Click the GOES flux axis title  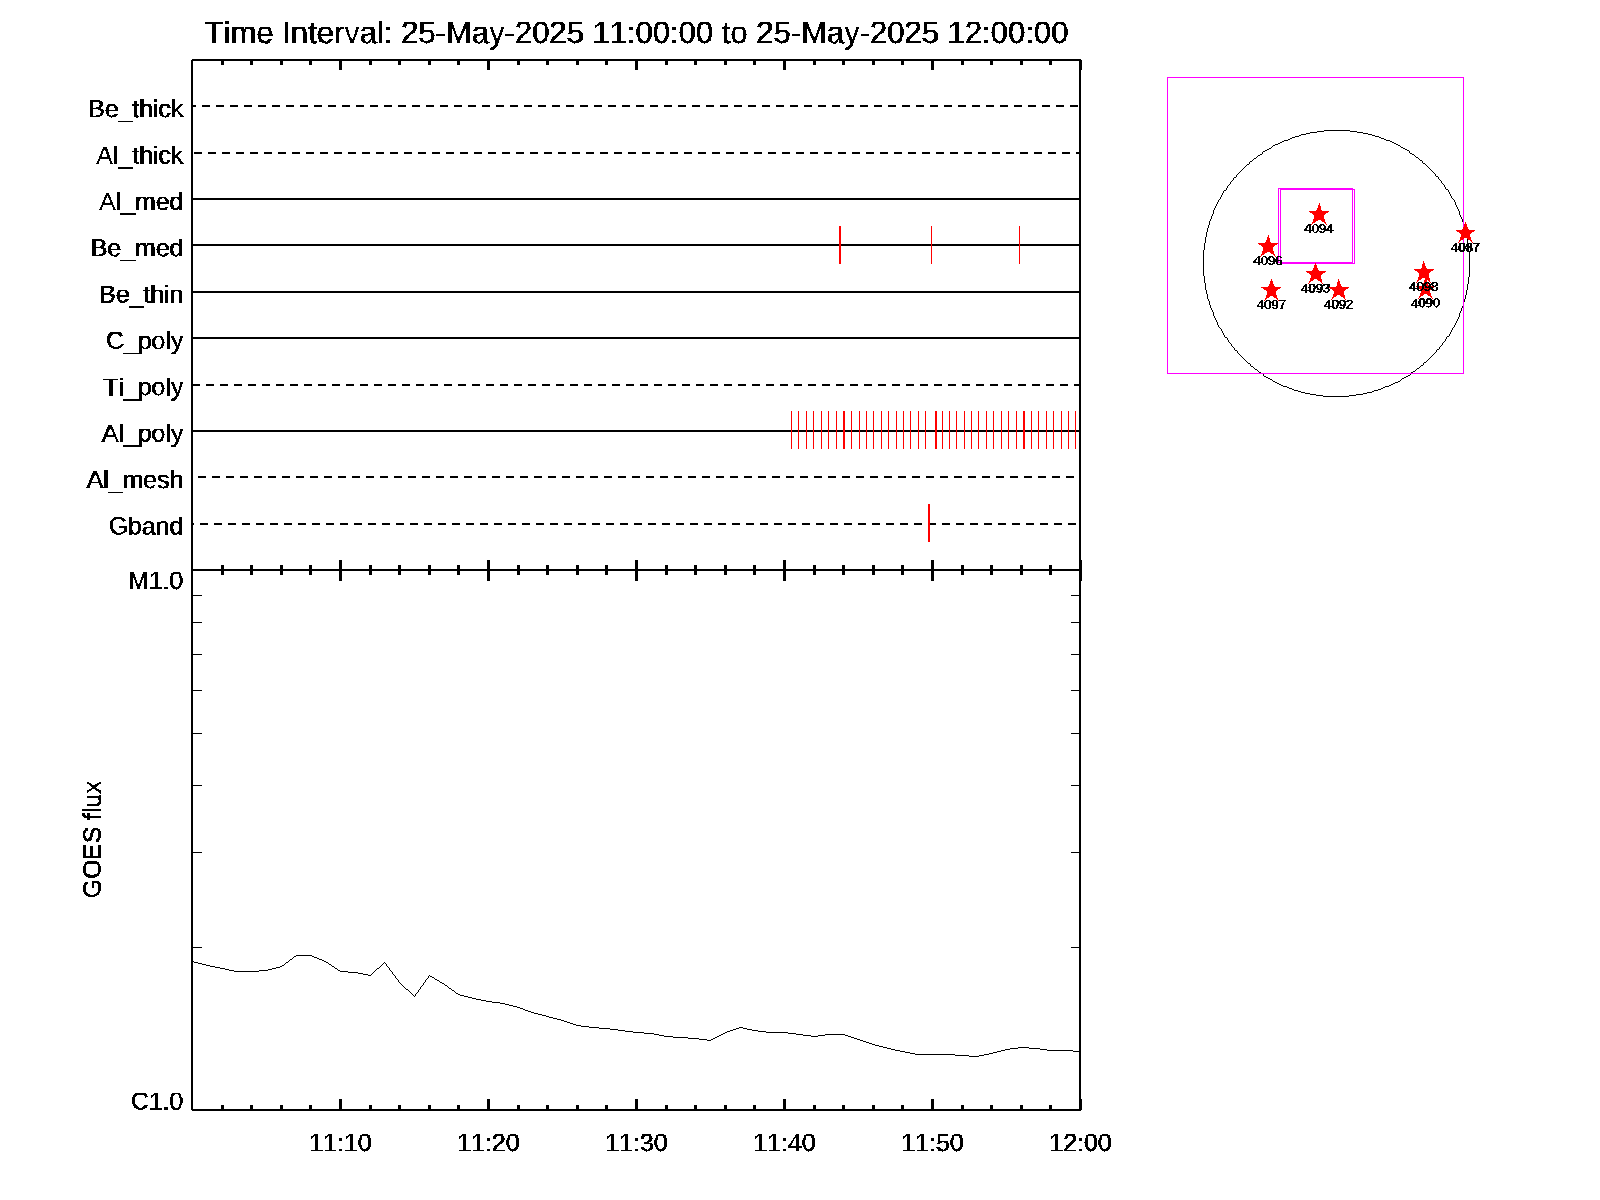[x=92, y=840]
